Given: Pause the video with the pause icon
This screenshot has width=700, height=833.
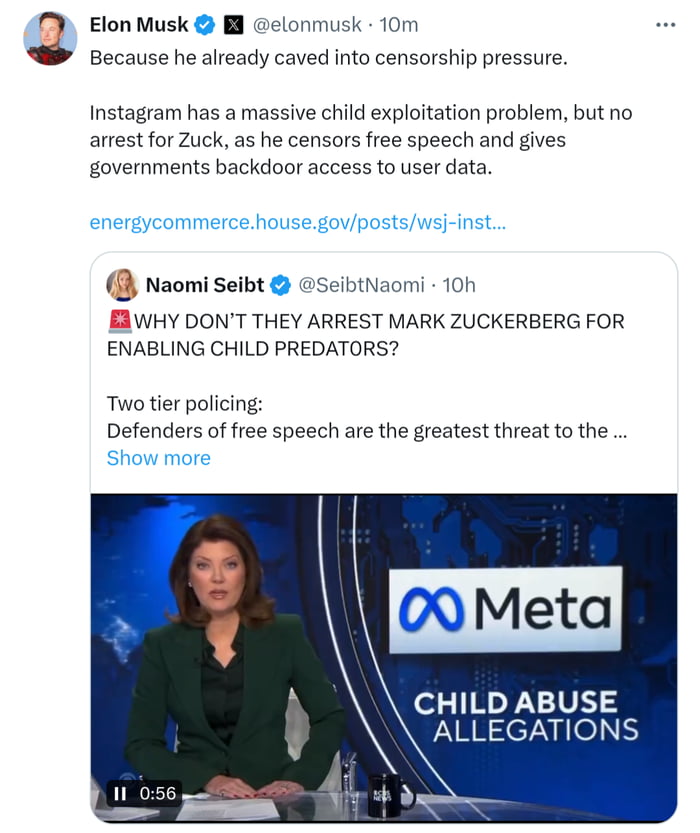Looking at the screenshot, I should coord(120,793).
